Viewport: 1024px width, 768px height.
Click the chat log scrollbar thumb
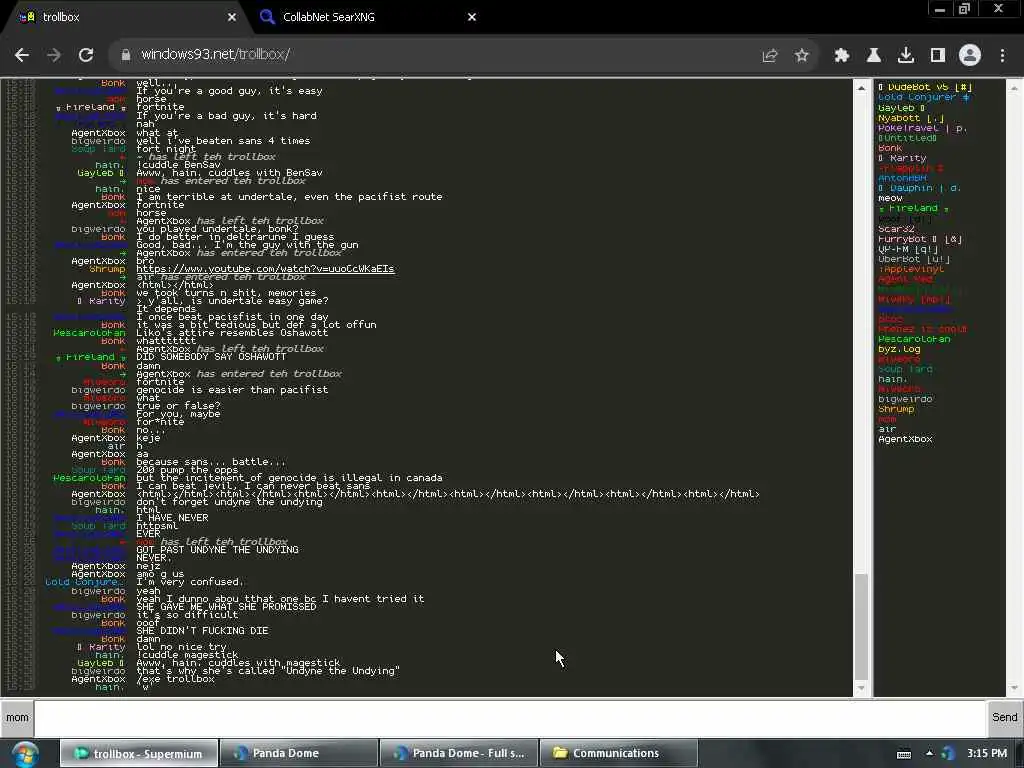click(861, 626)
